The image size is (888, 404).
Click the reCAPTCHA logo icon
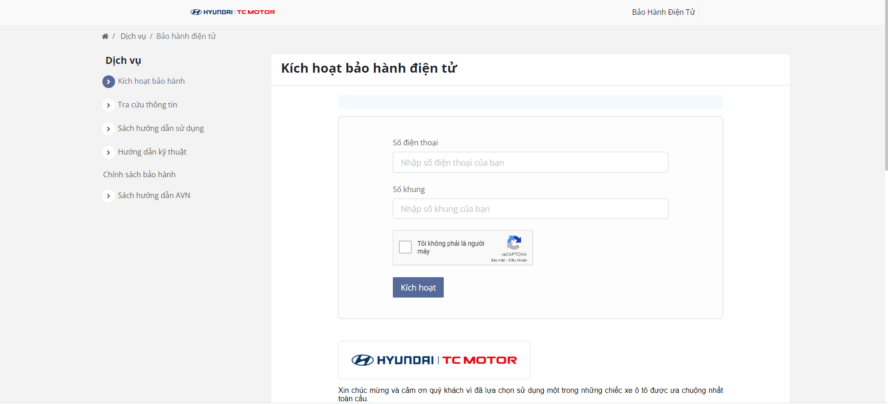pos(514,243)
